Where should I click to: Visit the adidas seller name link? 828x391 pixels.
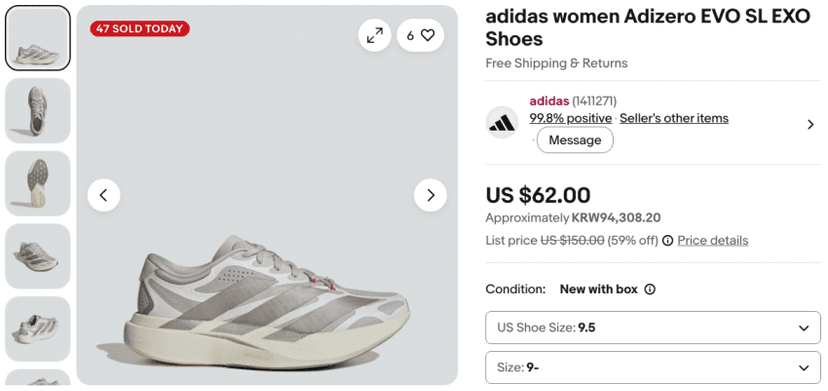[x=549, y=101]
